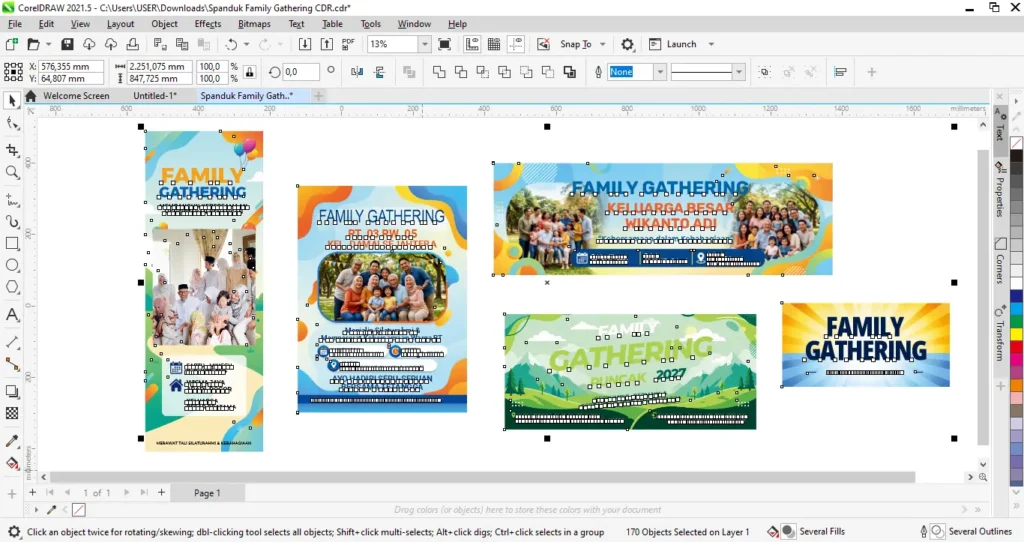1024x542 pixels.
Task: Expand the Snap To dropdown arrow
Action: [x=603, y=44]
